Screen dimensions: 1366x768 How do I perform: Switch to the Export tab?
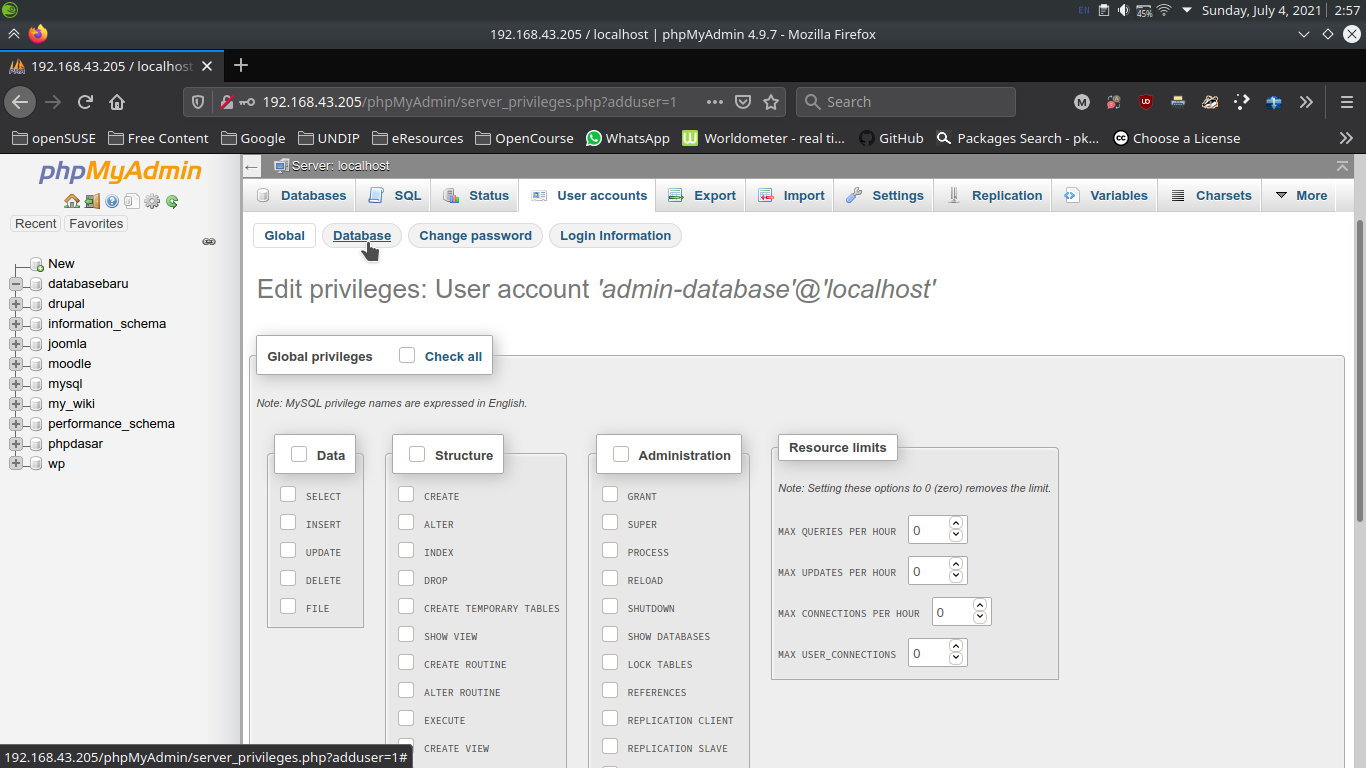tap(702, 196)
